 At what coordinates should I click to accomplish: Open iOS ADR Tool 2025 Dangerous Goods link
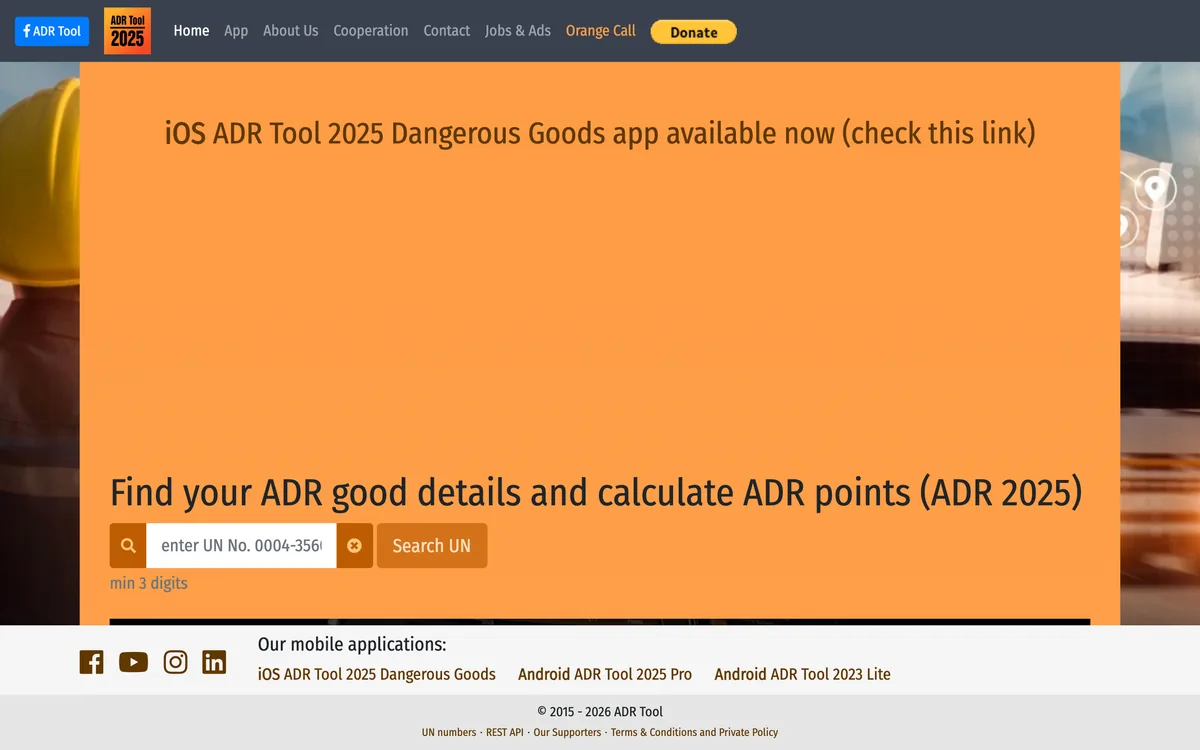377,674
